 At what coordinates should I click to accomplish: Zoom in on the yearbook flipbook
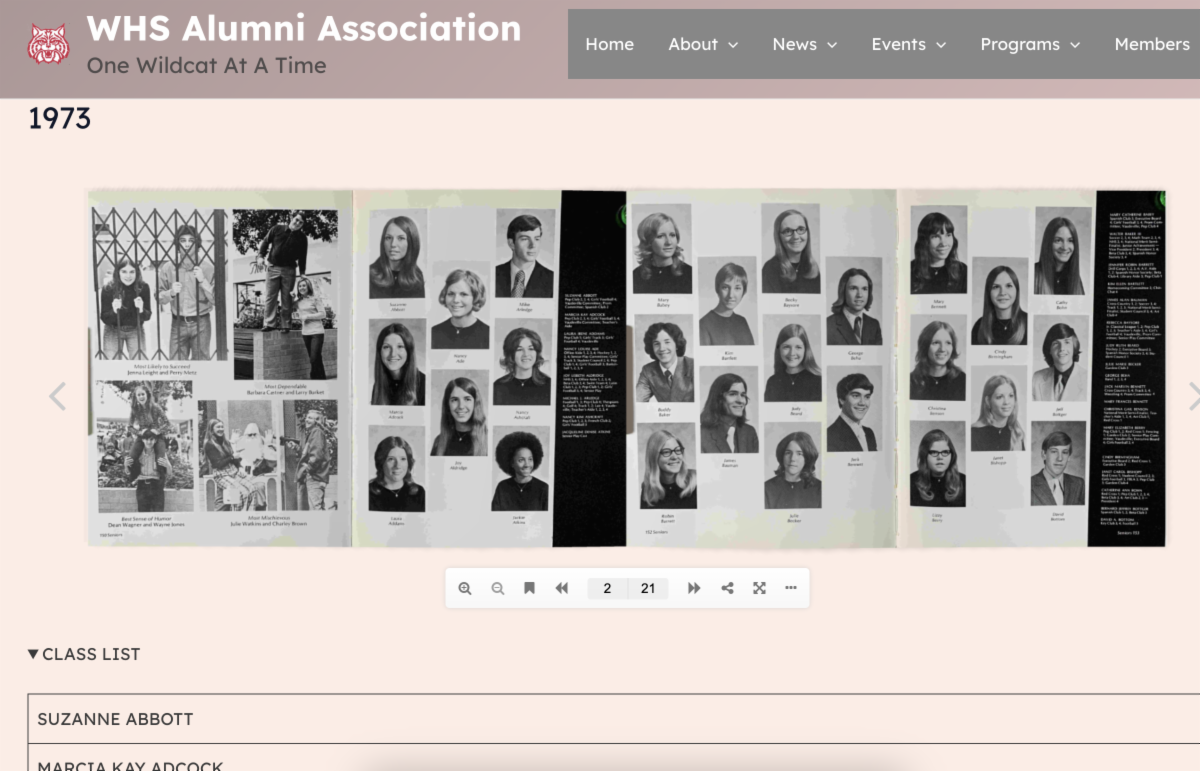465,588
